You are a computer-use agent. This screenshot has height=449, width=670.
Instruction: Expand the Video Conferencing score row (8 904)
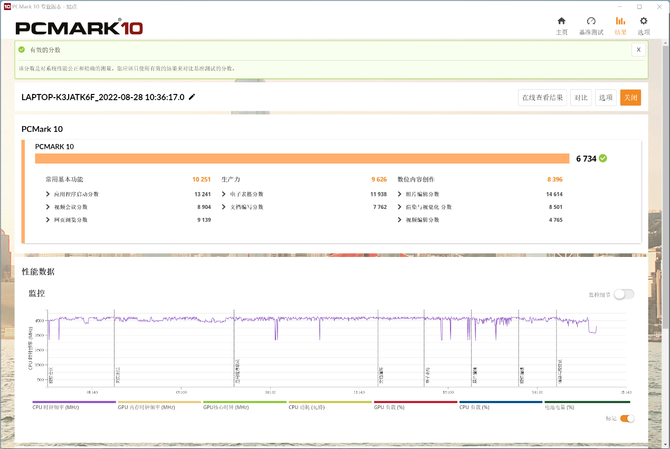pyautogui.click(x=128, y=207)
